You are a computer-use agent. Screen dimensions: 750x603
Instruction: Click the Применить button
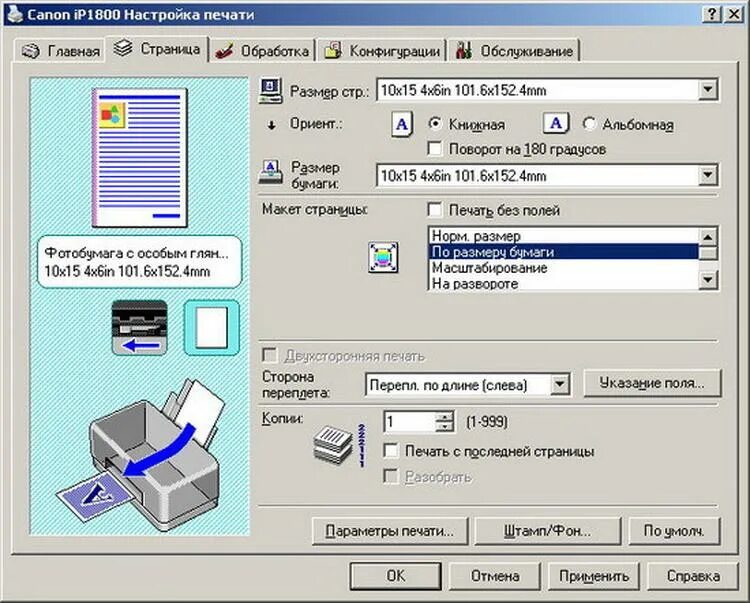click(594, 576)
